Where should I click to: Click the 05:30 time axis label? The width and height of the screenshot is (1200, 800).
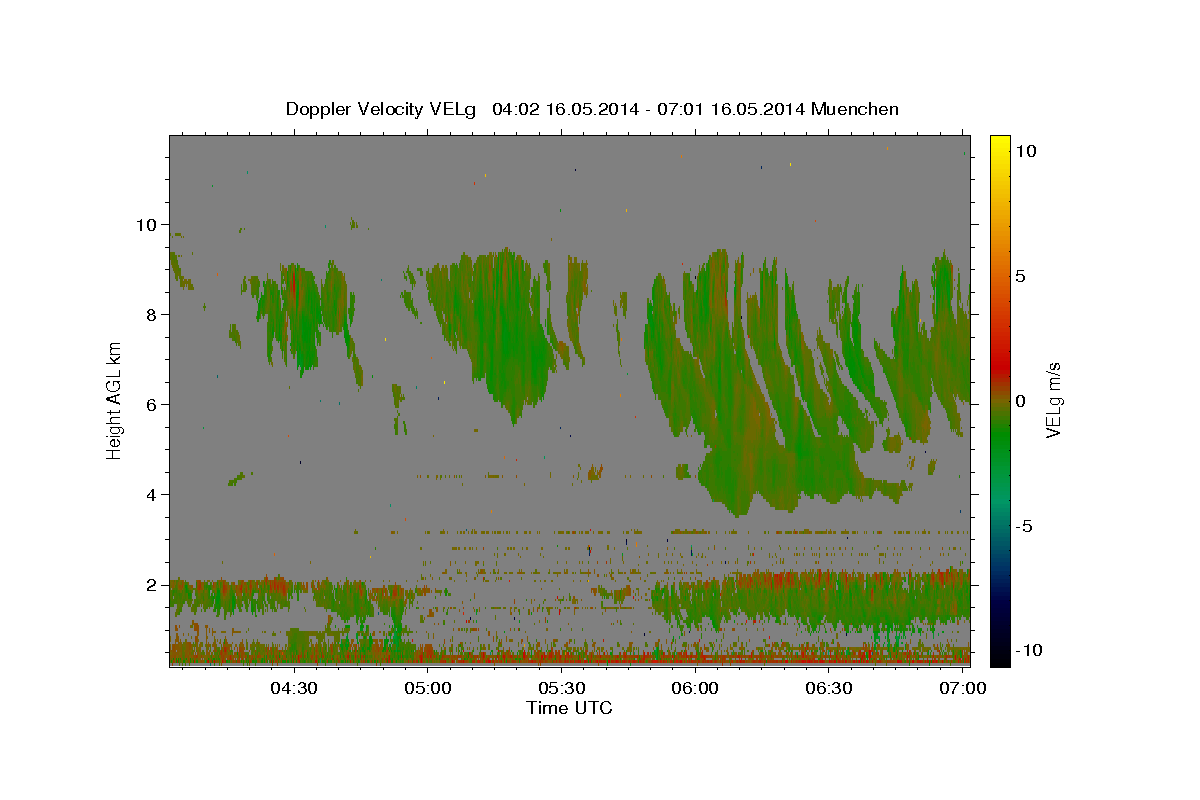pos(562,688)
